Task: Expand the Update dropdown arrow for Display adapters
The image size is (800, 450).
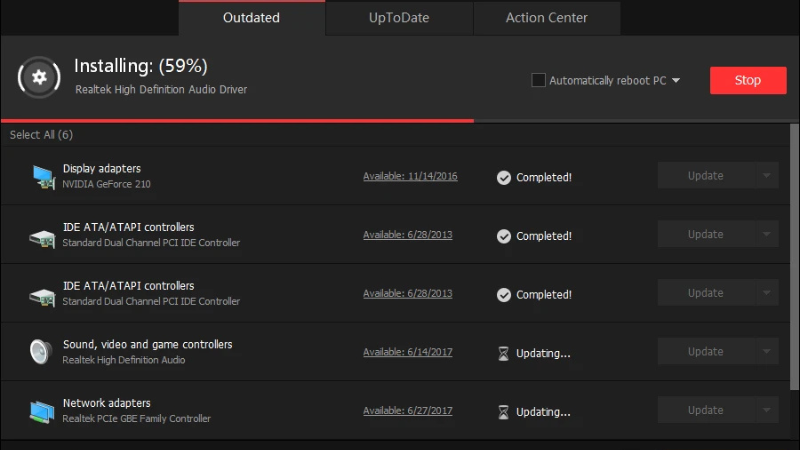Action: pyautogui.click(x=767, y=176)
